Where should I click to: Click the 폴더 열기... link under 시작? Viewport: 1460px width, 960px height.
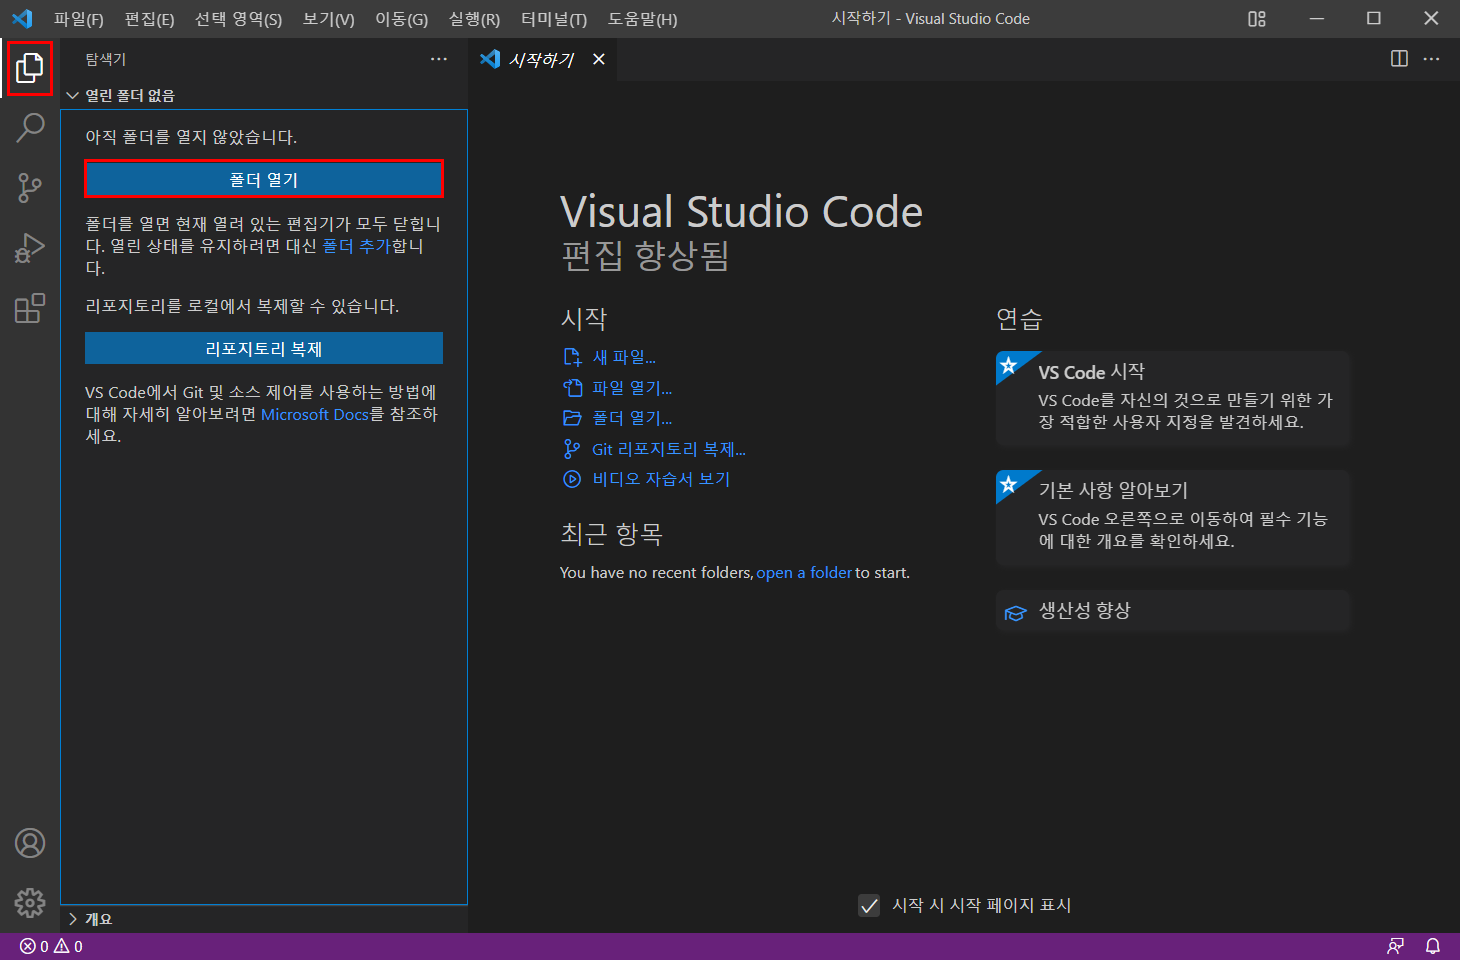click(618, 418)
